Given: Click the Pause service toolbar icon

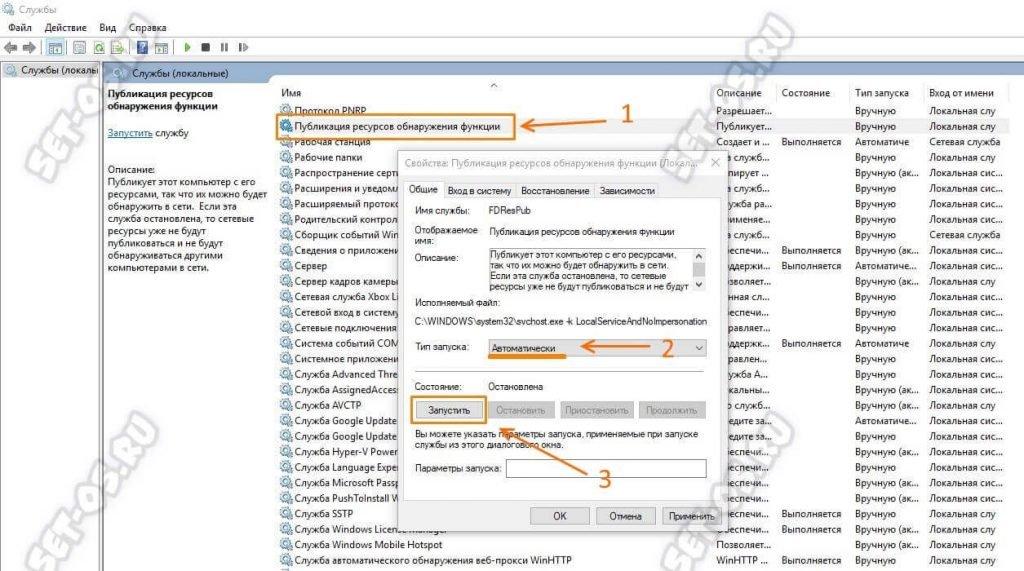Looking at the screenshot, I should [x=224, y=48].
